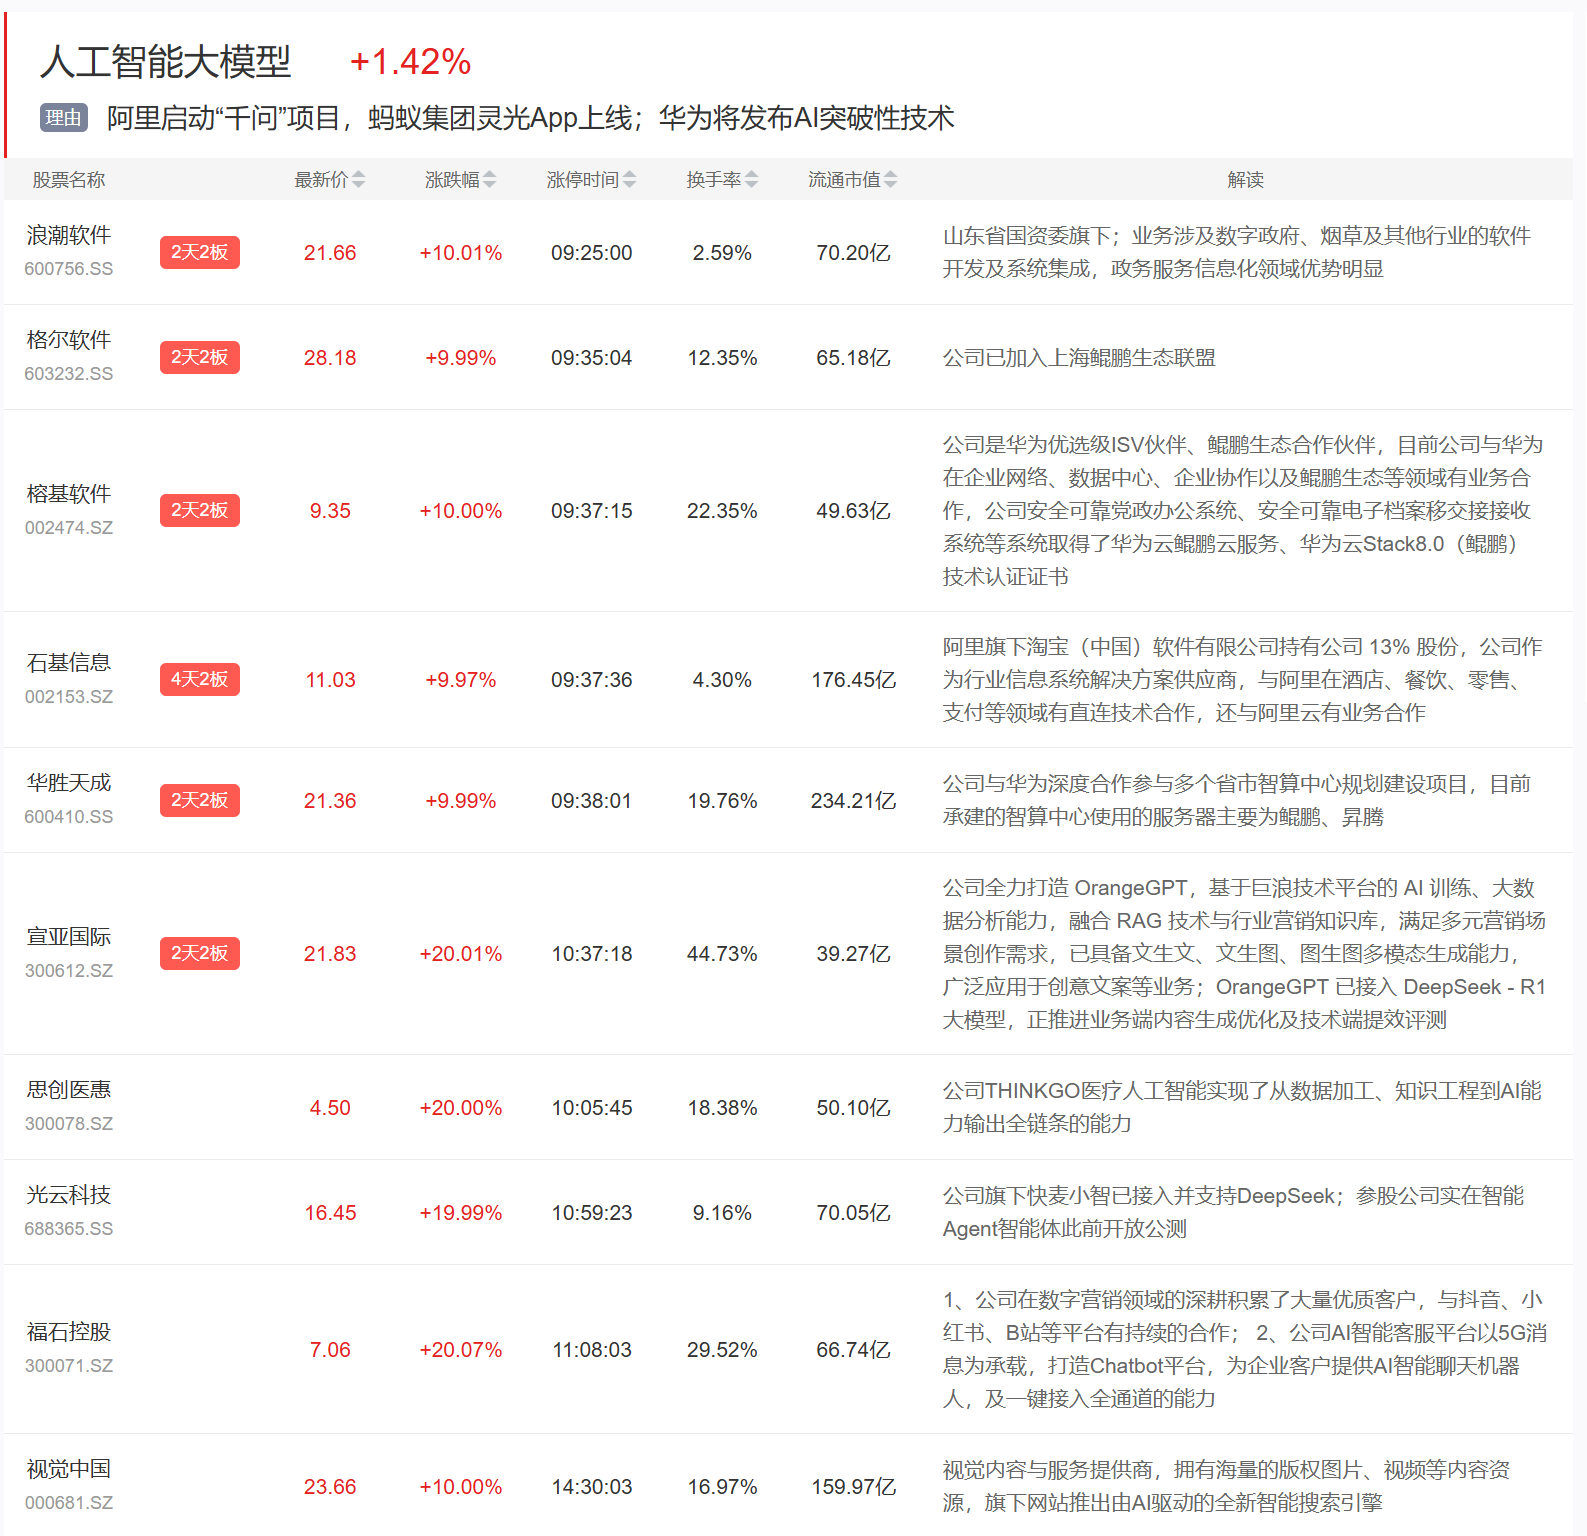Open 视觉中国 stock details

[69, 1470]
